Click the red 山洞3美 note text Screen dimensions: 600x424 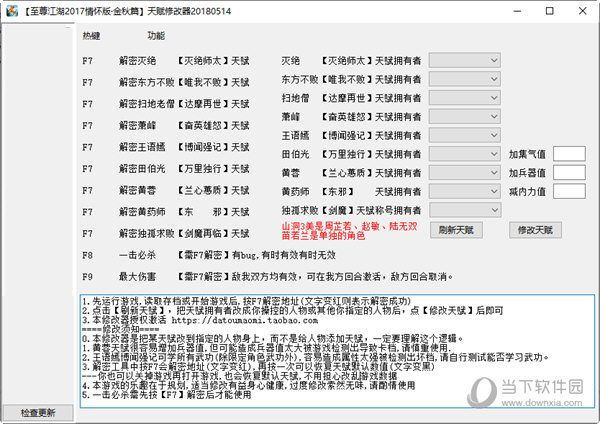point(349,226)
